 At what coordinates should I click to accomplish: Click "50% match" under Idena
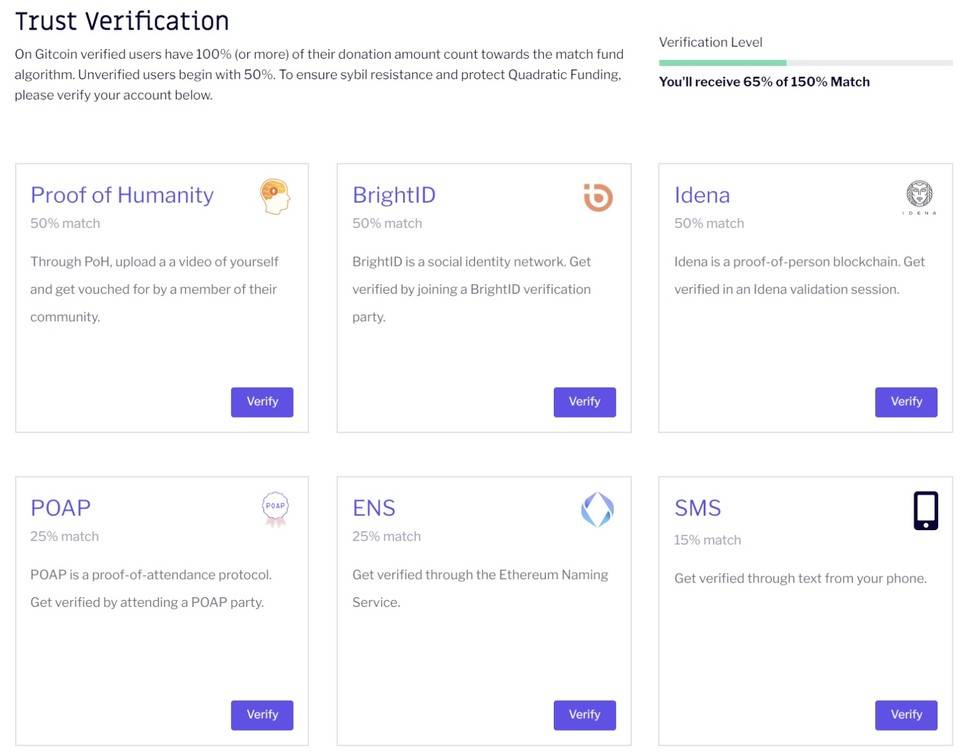pyautogui.click(x=709, y=224)
